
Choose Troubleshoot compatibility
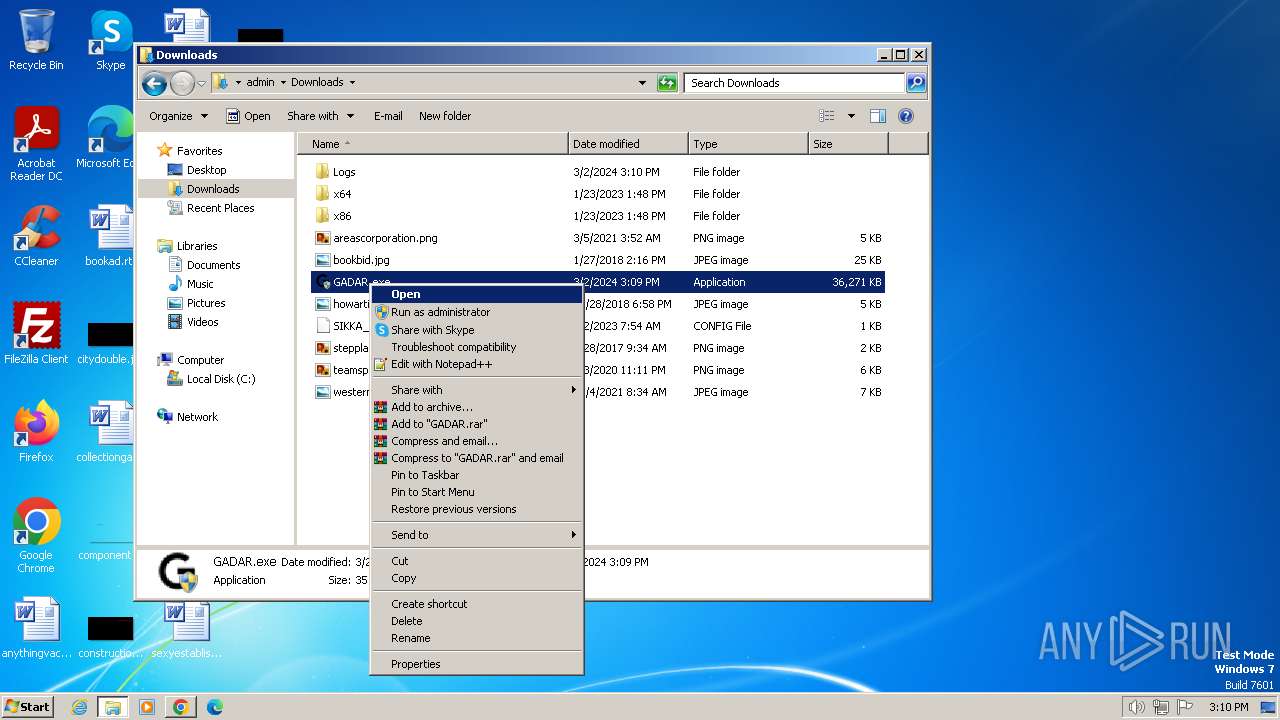(x=476, y=347)
